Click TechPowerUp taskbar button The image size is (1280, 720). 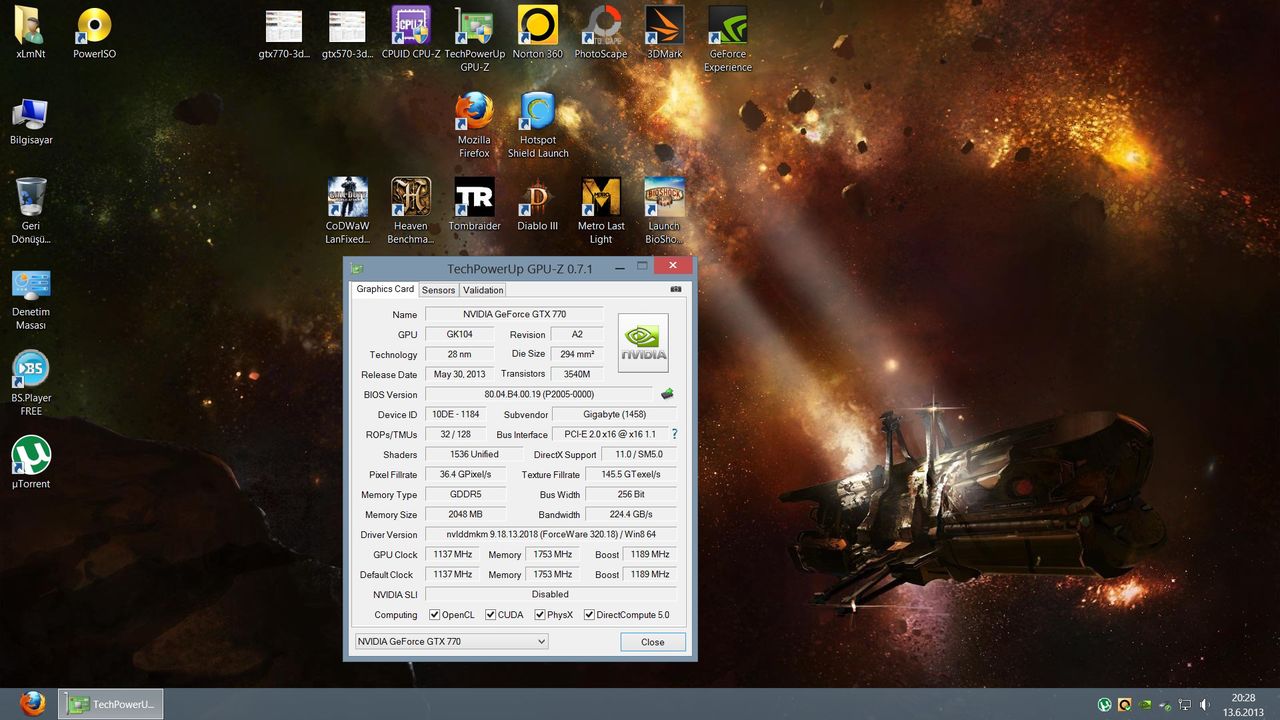(110, 704)
